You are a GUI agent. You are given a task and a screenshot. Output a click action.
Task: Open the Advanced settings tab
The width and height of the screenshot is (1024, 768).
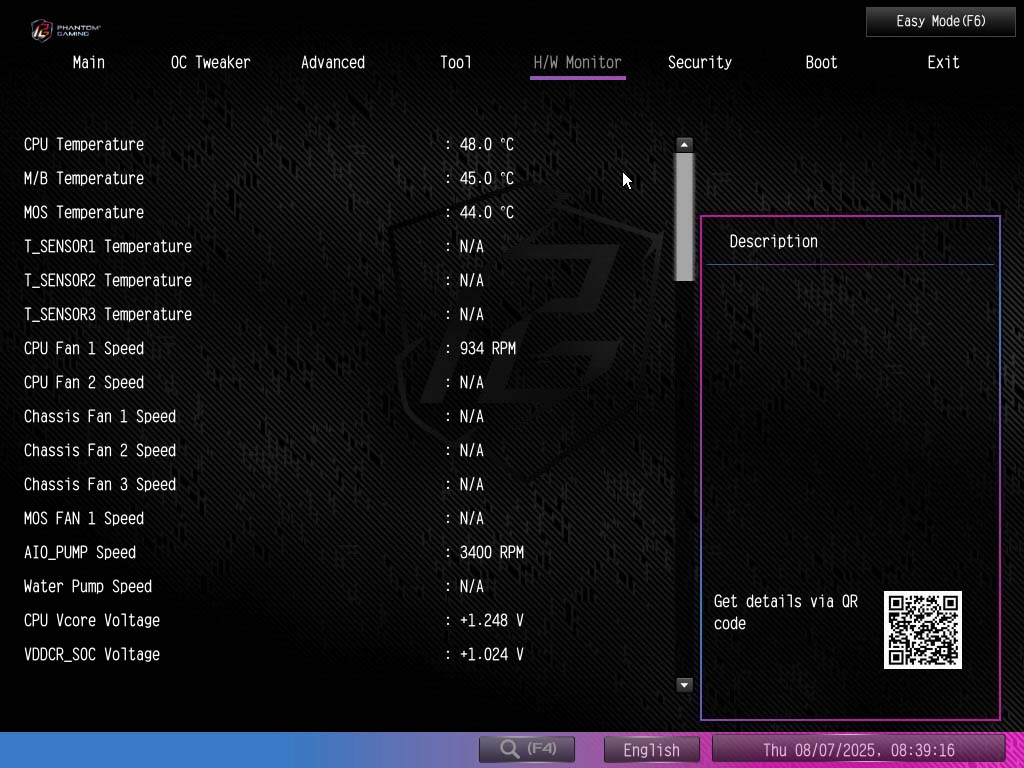(x=333, y=62)
